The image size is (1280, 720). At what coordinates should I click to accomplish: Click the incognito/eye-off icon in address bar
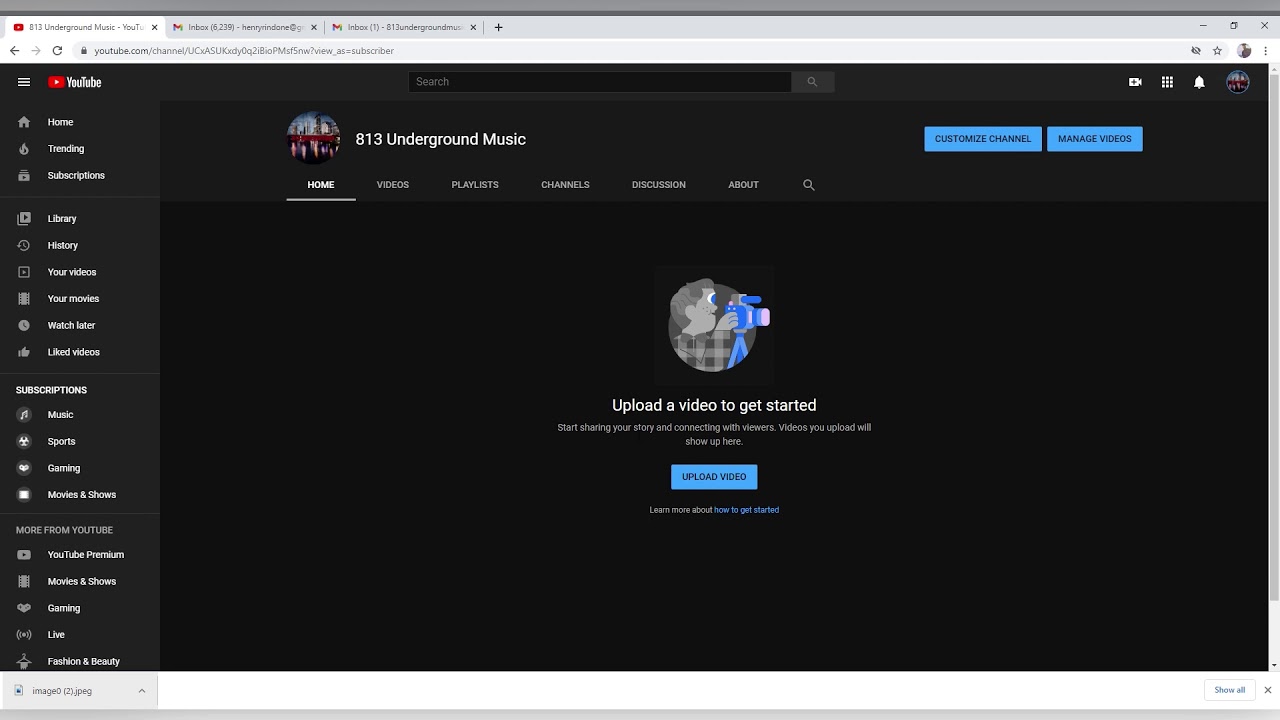(x=1196, y=51)
